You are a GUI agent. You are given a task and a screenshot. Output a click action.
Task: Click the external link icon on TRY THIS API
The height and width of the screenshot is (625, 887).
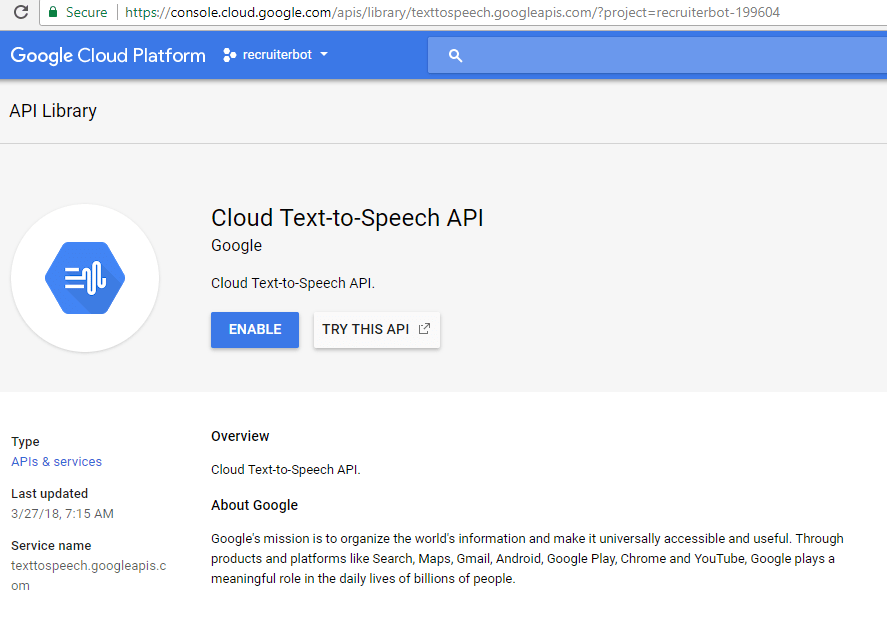[423, 328]
